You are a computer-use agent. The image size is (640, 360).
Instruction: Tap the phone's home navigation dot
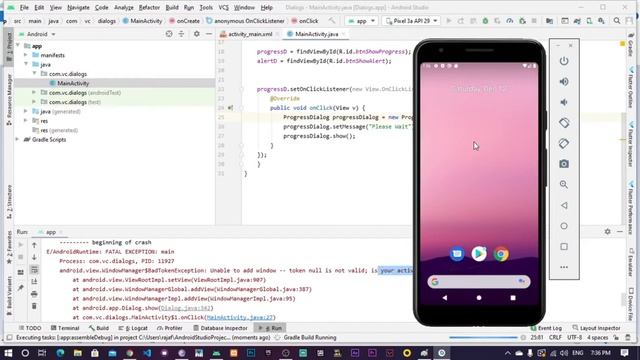tap(479, 298)
